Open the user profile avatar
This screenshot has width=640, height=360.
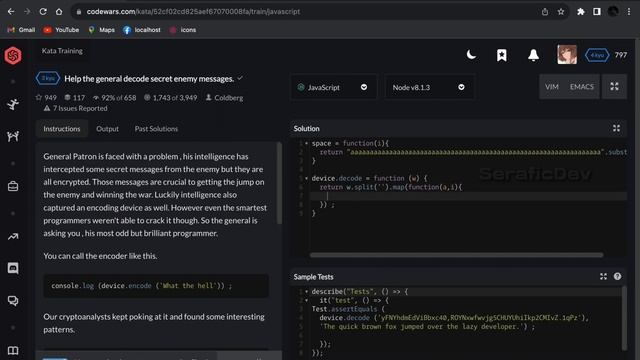[x=567, y=55]
